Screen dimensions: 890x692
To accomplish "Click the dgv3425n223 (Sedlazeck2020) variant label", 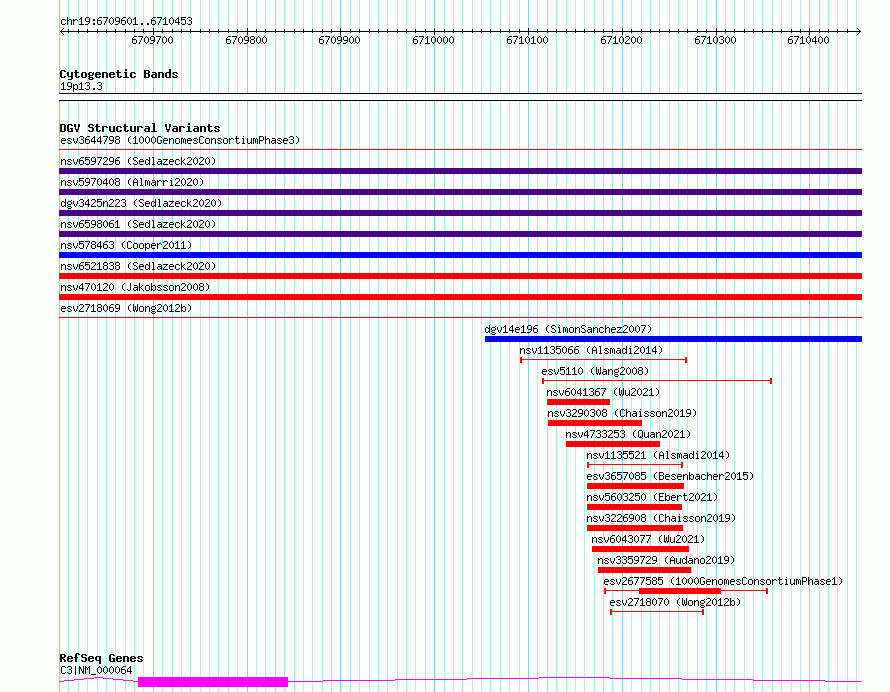I will 141,203.
